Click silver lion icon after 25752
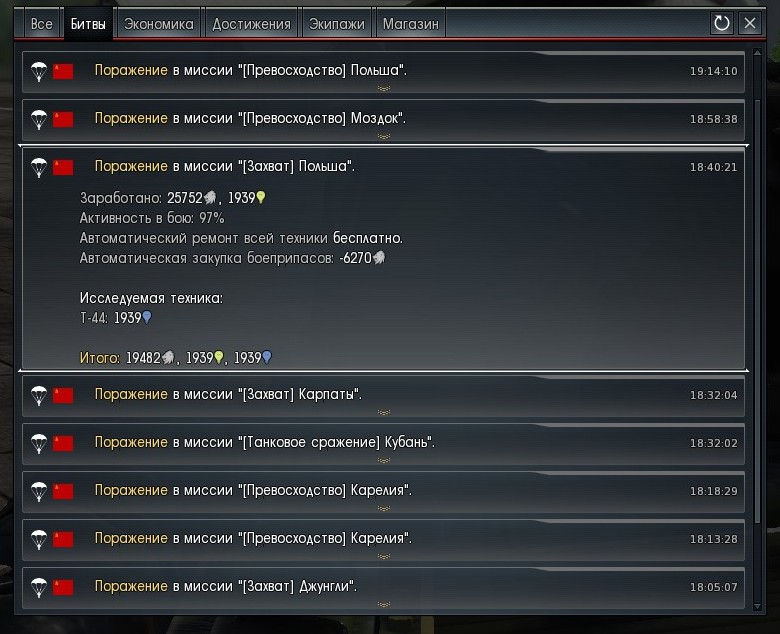This screenshot has width=780, height=634. (x=210, y=197)
